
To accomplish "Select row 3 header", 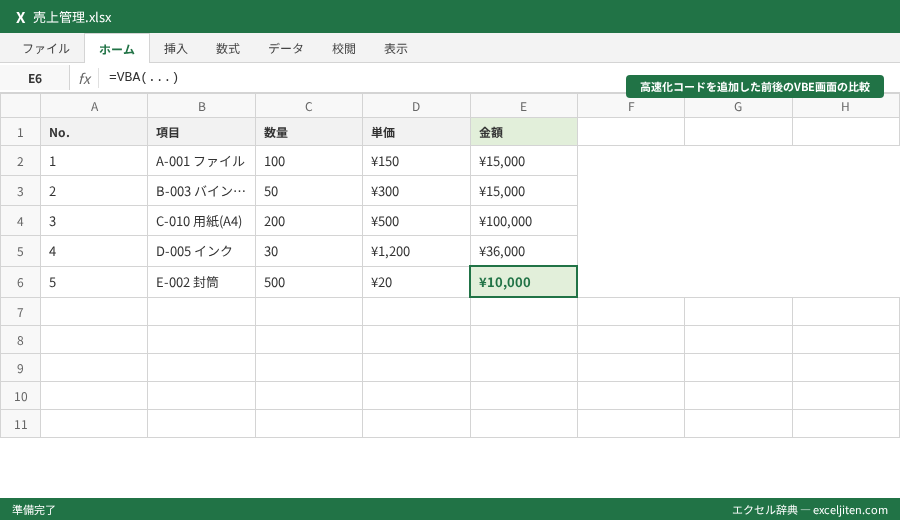I will pyautogui.click(x=20, y=191).
